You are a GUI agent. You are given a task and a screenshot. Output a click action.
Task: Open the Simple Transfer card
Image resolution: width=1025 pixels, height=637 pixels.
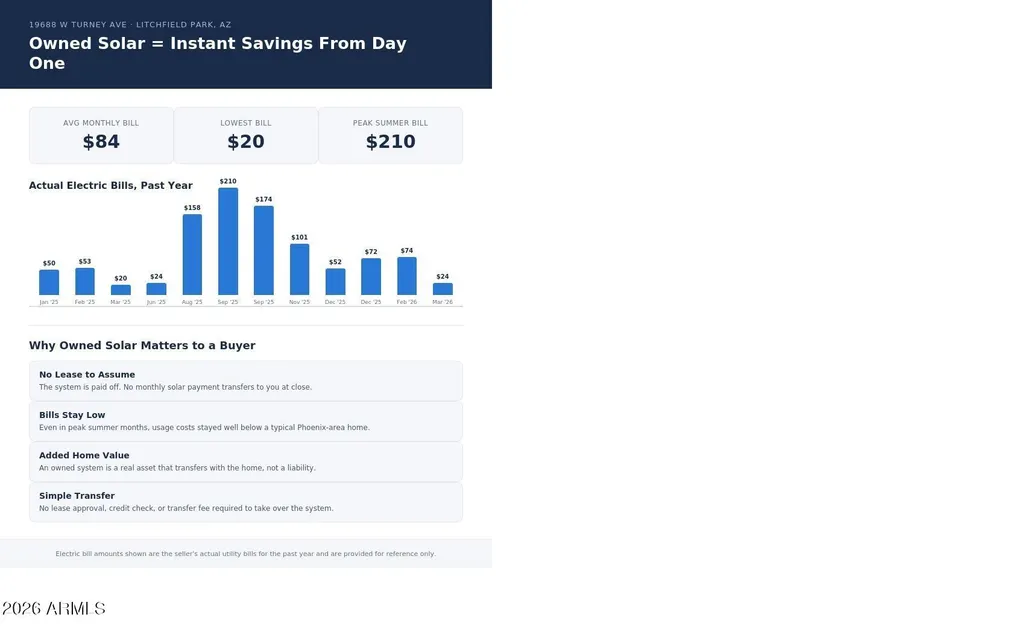246,502
